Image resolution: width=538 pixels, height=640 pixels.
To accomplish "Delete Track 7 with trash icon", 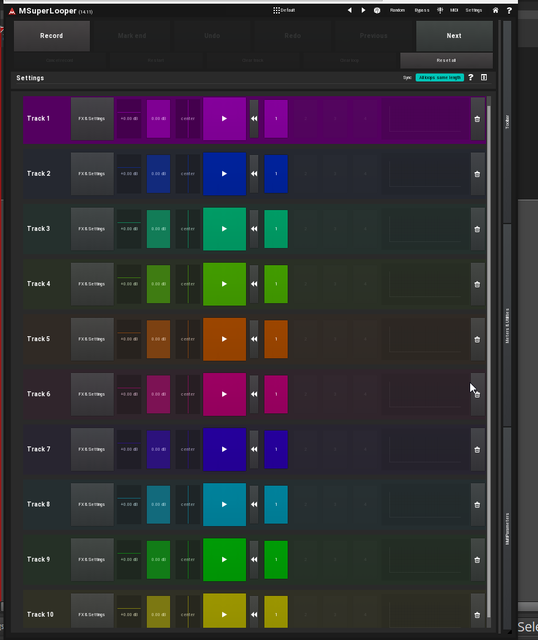I will click(x=477, y=449).
